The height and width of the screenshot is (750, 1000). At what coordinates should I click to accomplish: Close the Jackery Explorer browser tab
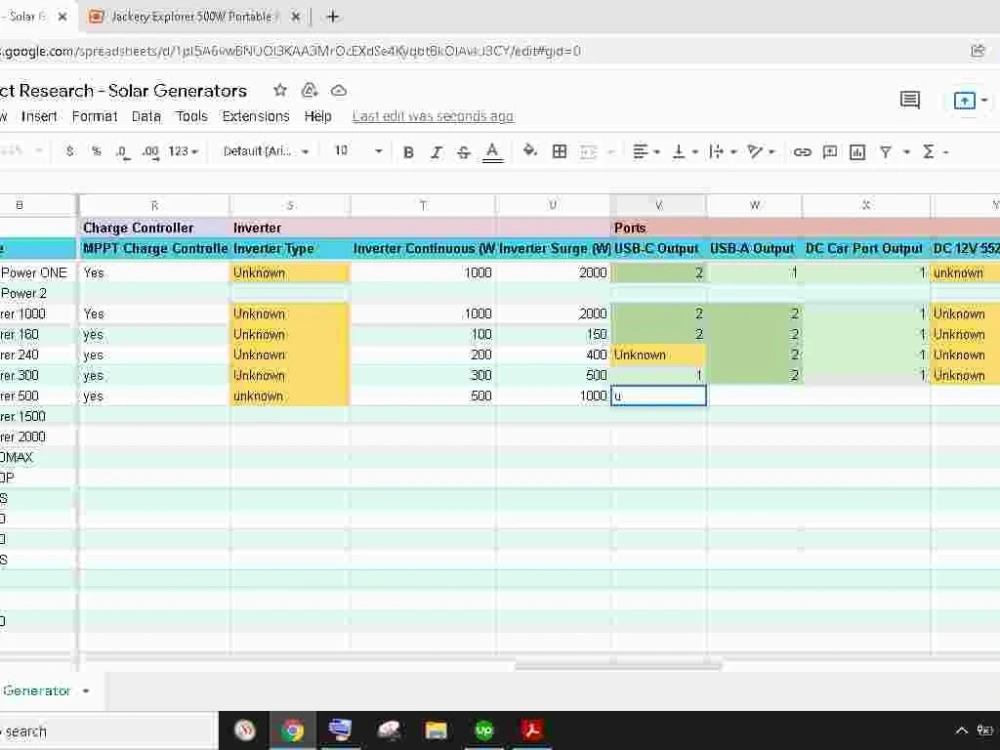(x=295, y=17)
